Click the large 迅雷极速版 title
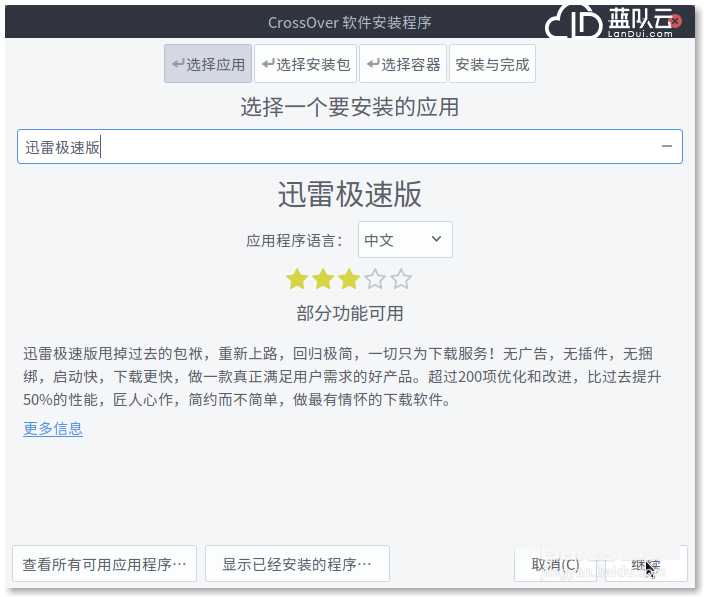The height and width of the screenshot is (597, 704). [x=350, y=194]
